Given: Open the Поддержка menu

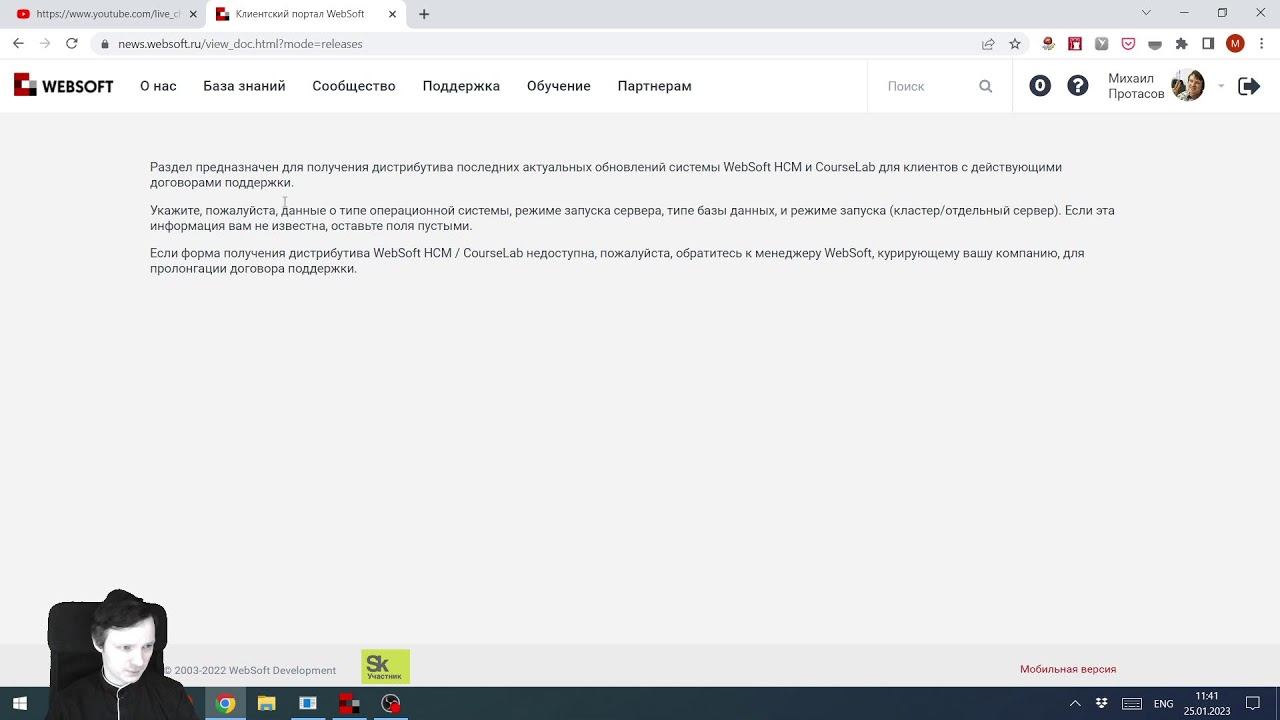Looking at the screenshot, I should [461, 86].
